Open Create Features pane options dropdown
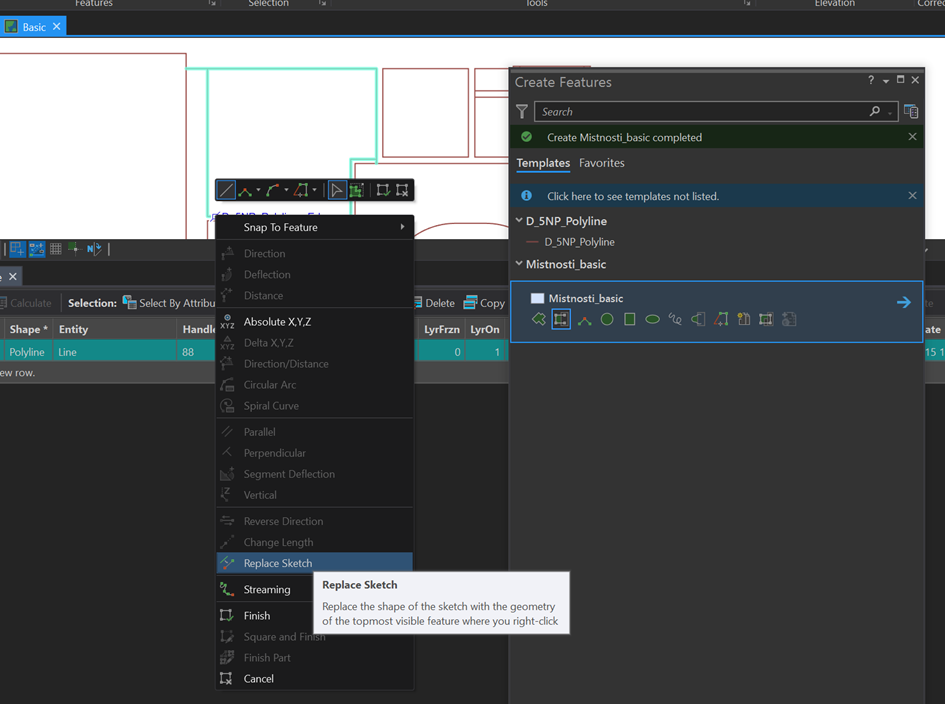Image resolution: width=945 pixels, height=704 pixels. click(x=886, y=80)
